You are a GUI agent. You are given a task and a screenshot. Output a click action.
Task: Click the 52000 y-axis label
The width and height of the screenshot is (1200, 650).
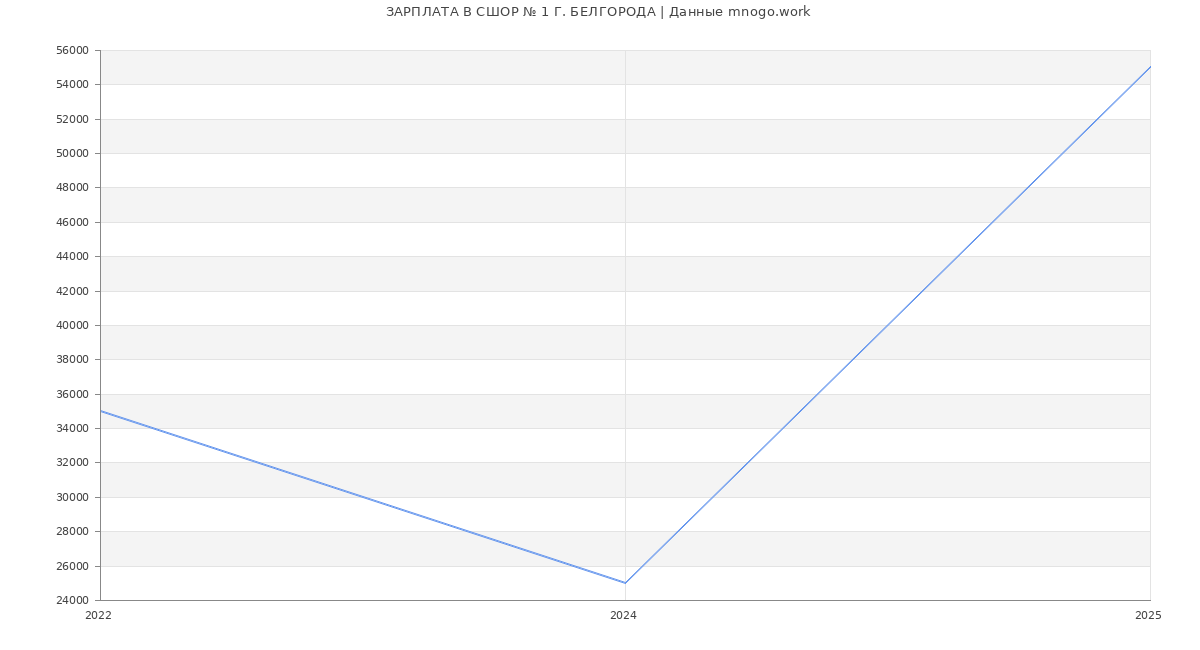tap(72, 119)
